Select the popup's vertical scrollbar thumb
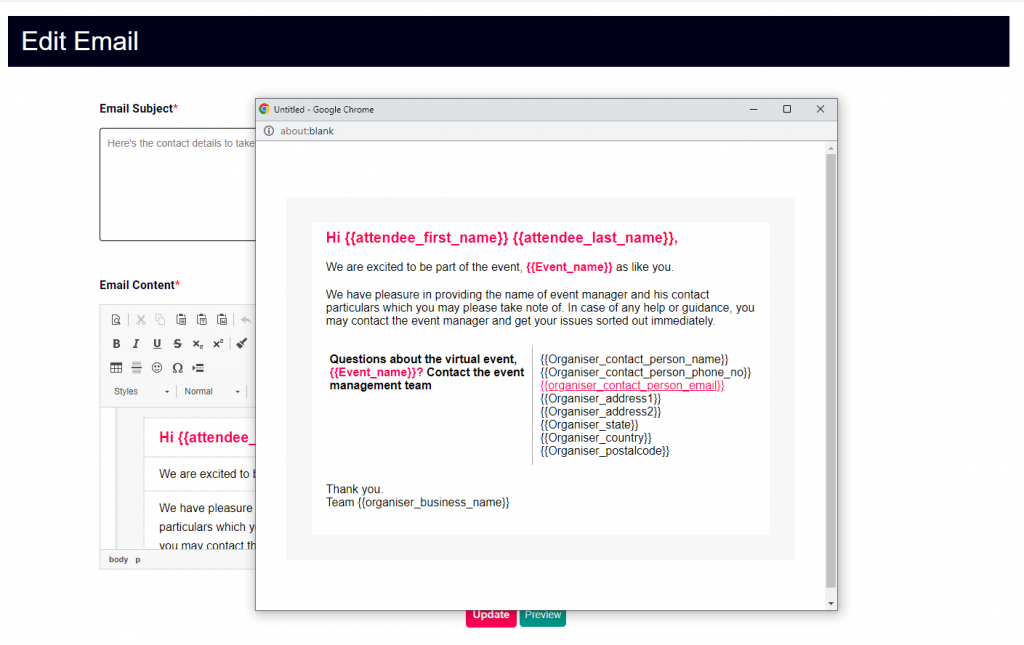This screenshot has height=645, width=1024. point(831,371)
